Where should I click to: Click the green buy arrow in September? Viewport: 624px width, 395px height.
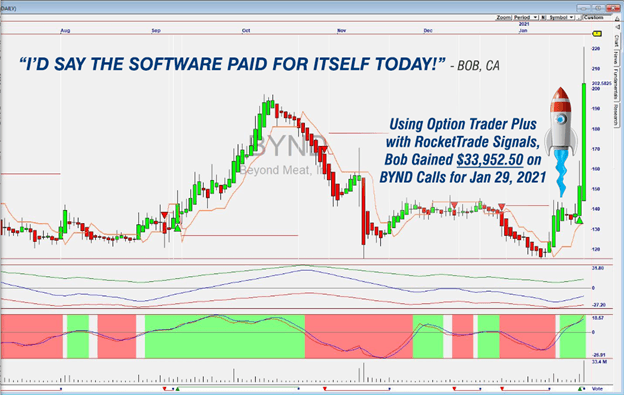(177, 228)
